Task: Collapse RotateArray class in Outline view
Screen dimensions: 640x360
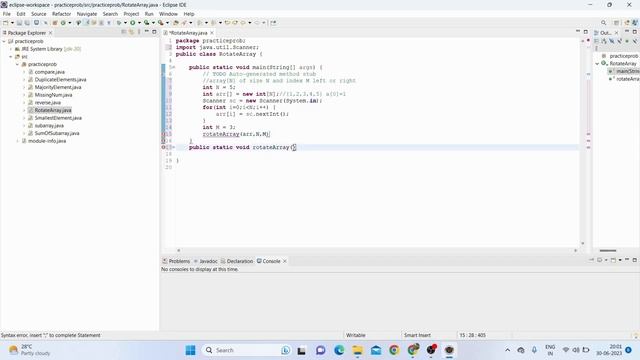Action: [598, 64]
